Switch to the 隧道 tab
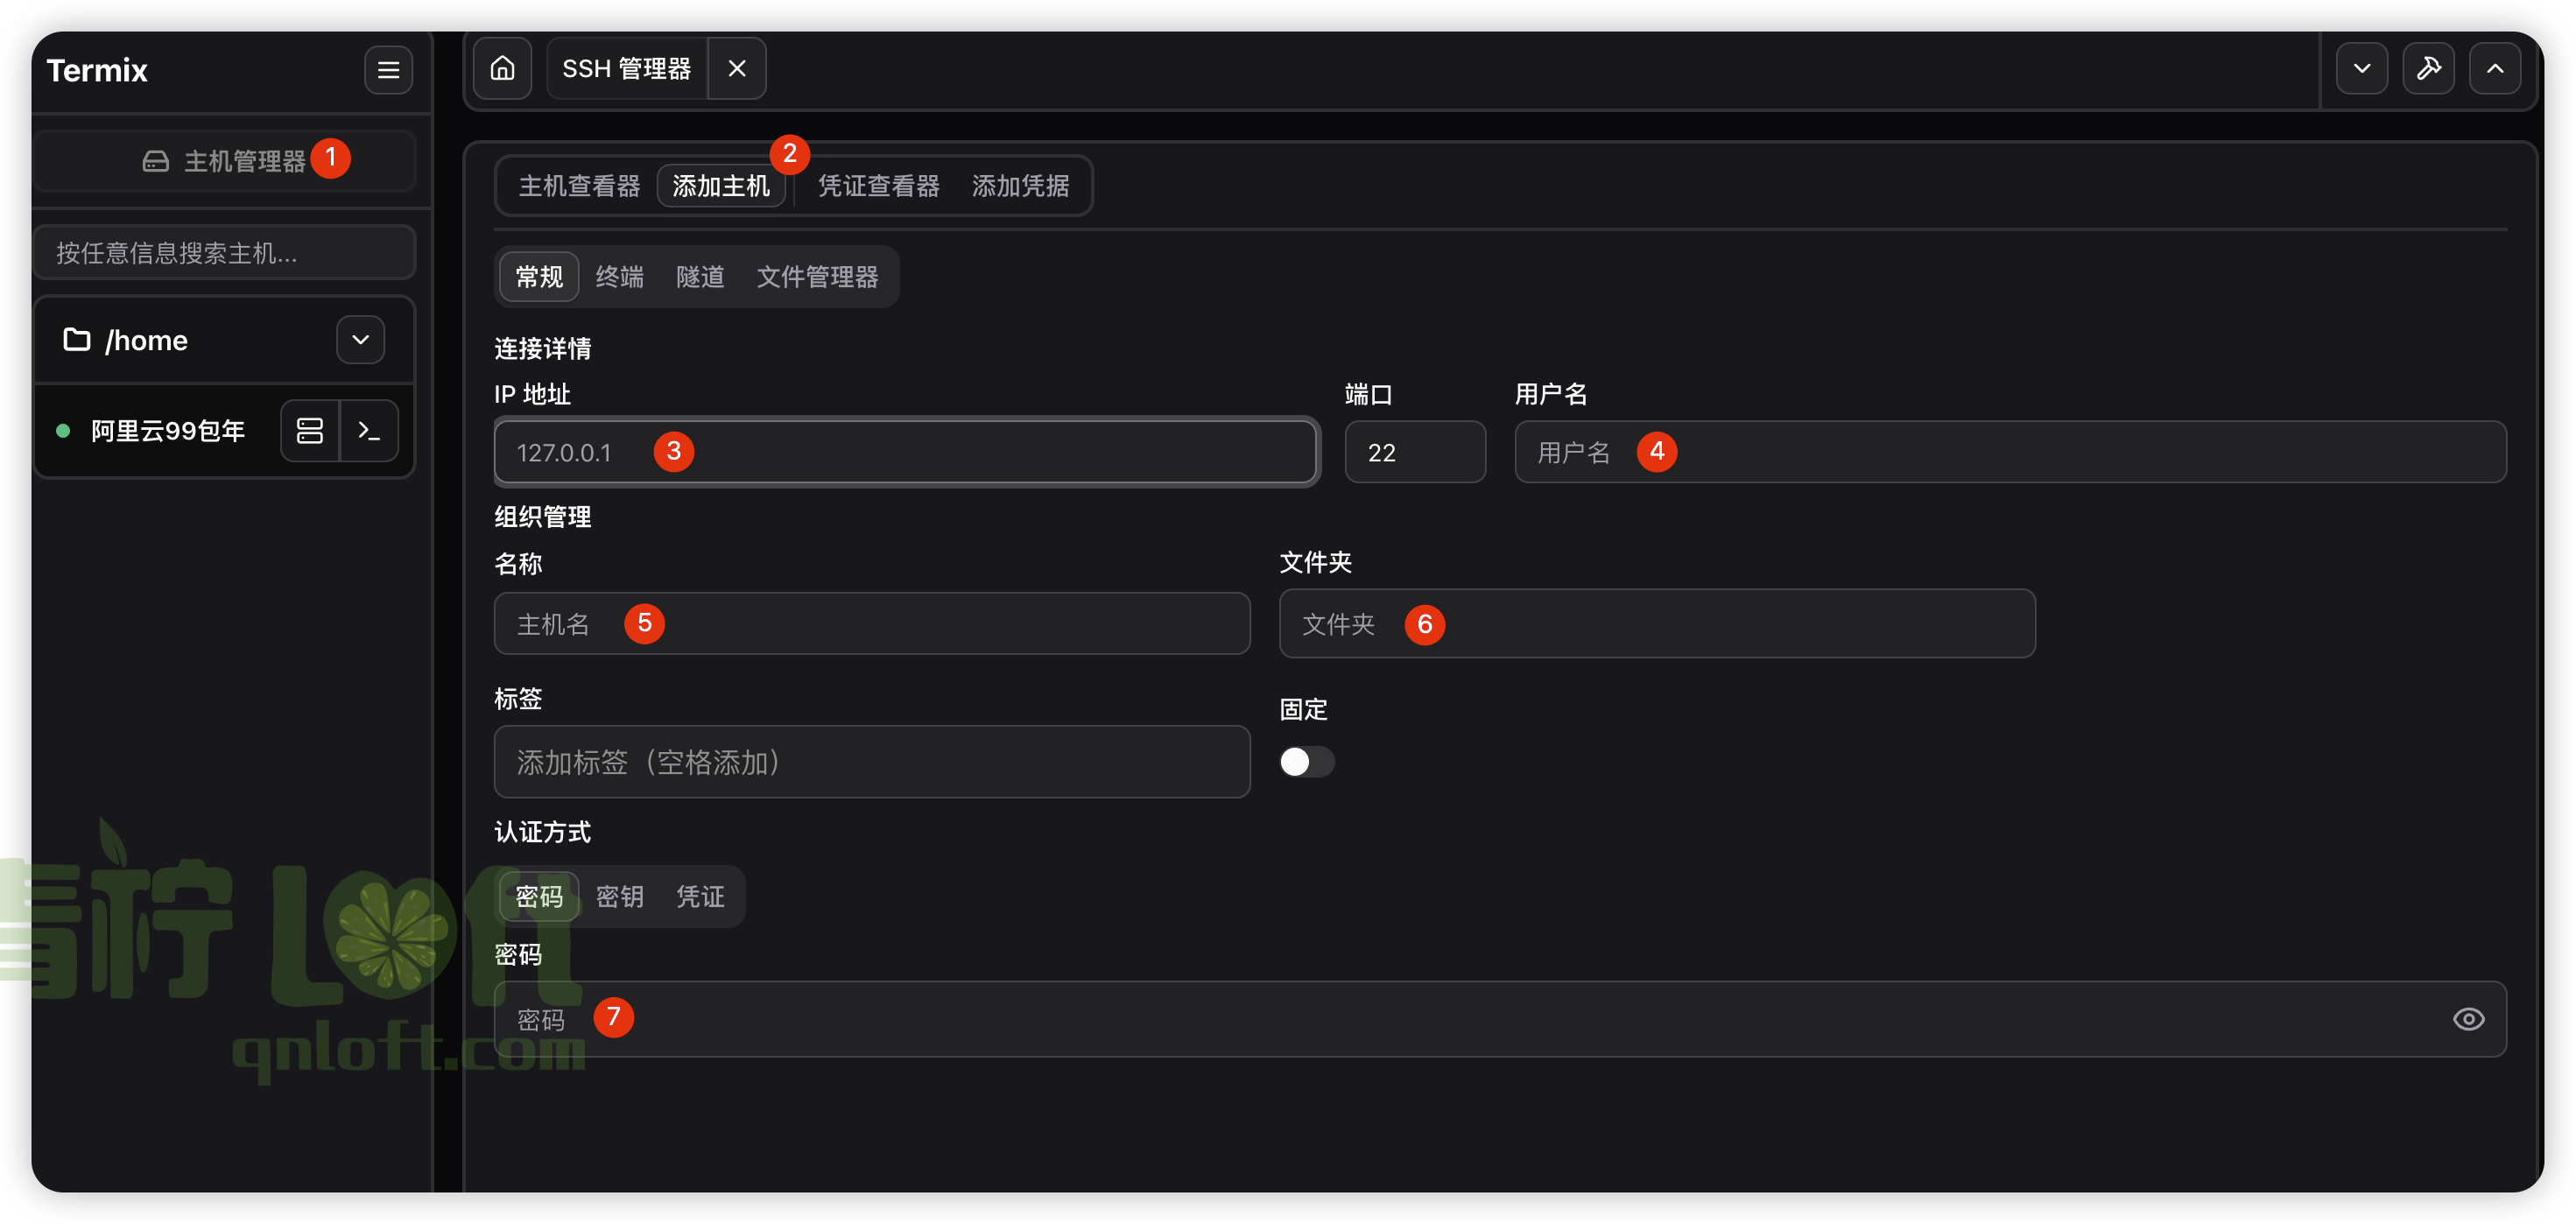Screen dimensions: 2576x1224 (x=699, y=277)
